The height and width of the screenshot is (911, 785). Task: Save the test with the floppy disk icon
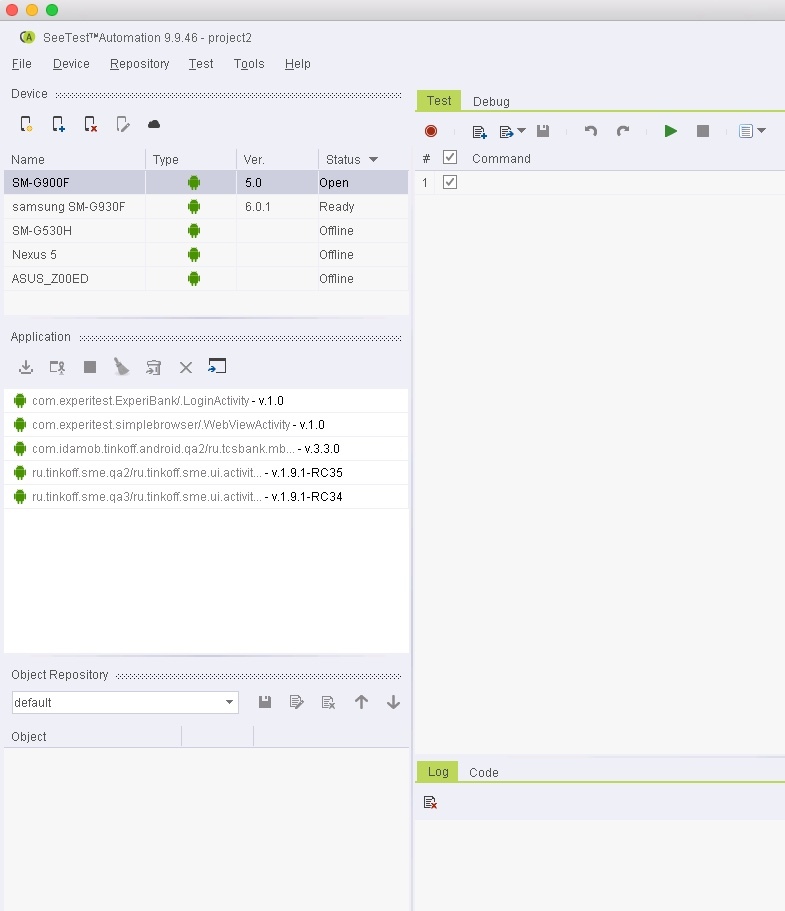(543, 131)
